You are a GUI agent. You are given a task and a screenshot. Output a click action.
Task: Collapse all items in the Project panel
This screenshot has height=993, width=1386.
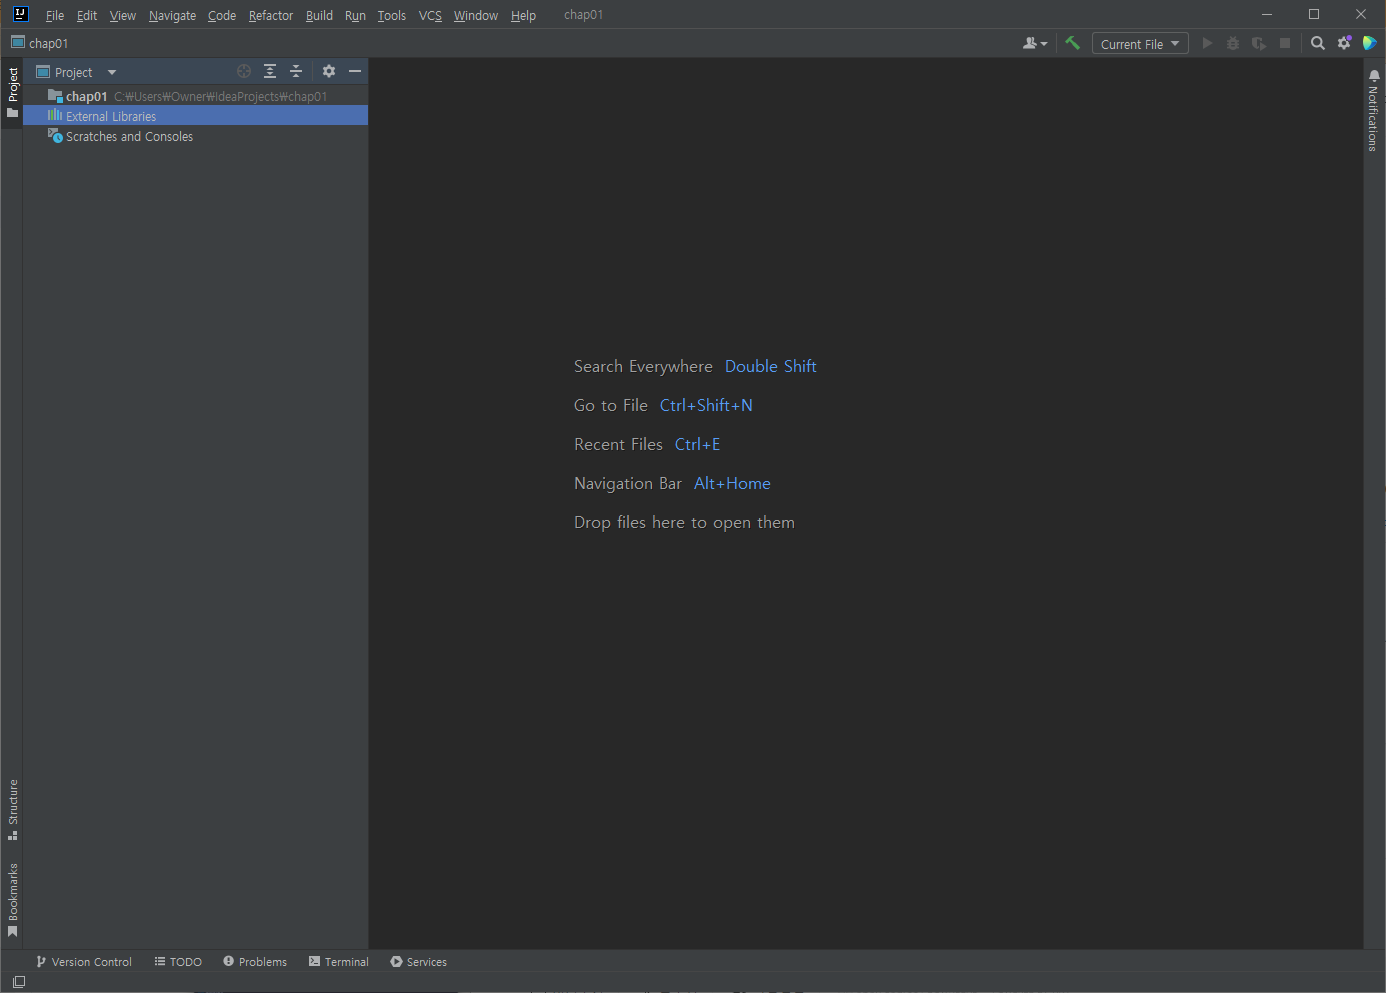pos(296,71)
